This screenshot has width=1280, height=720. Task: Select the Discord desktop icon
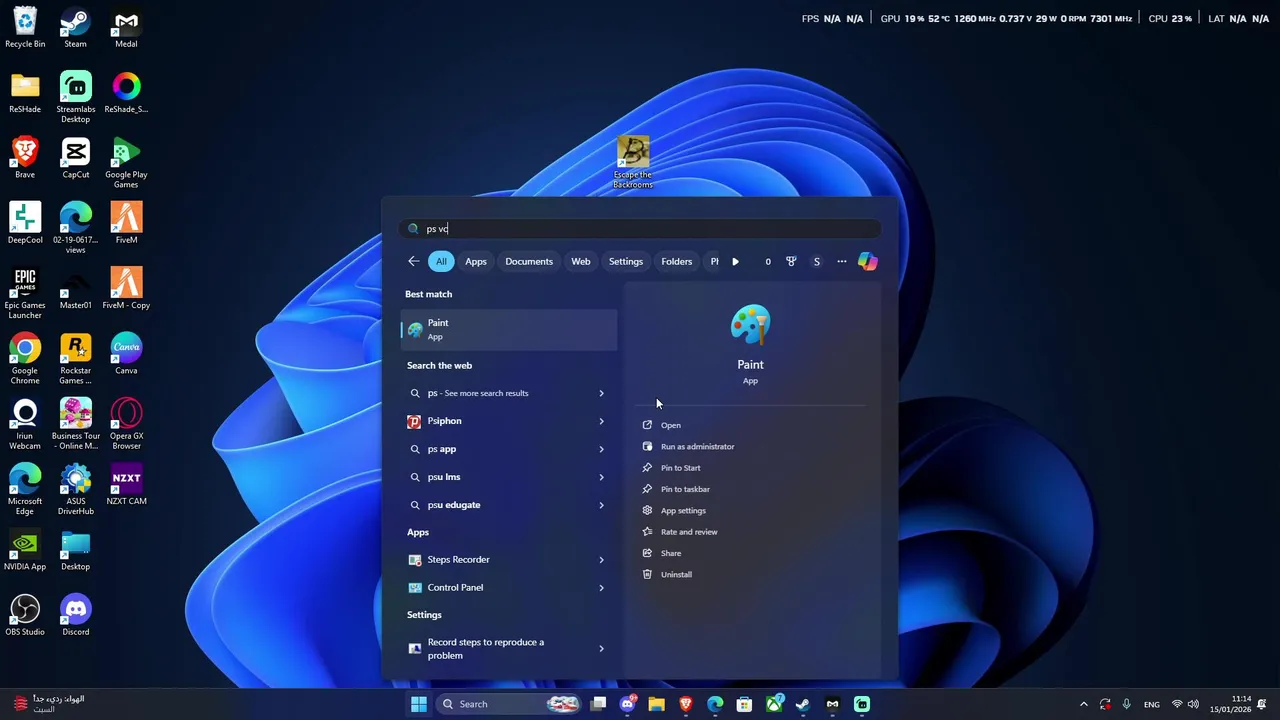(75, 616)
